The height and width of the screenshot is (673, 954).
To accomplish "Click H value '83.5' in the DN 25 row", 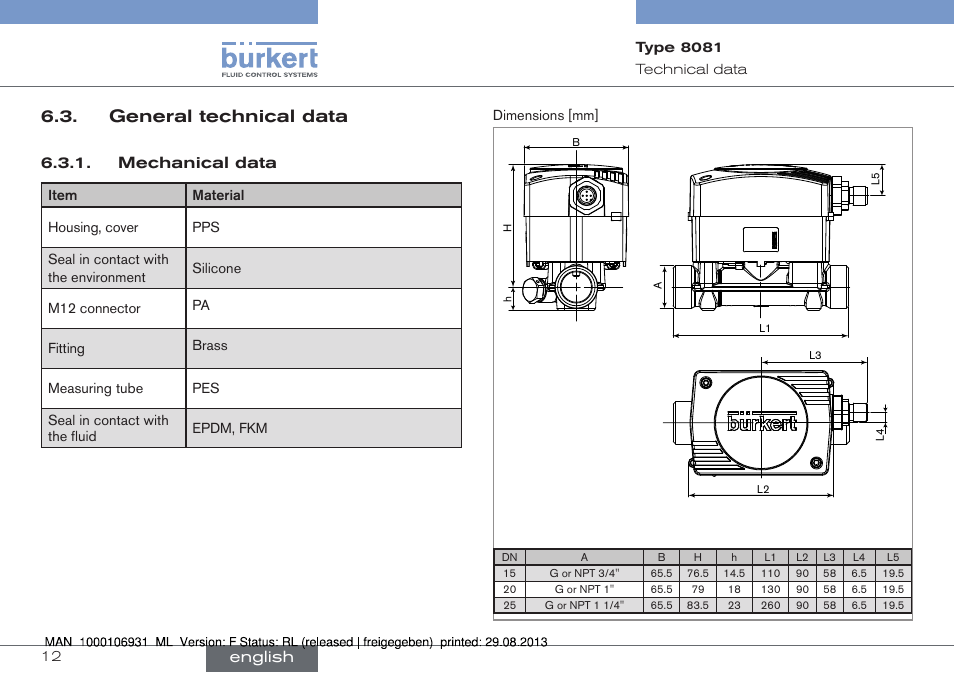I will tap(698, 605).
